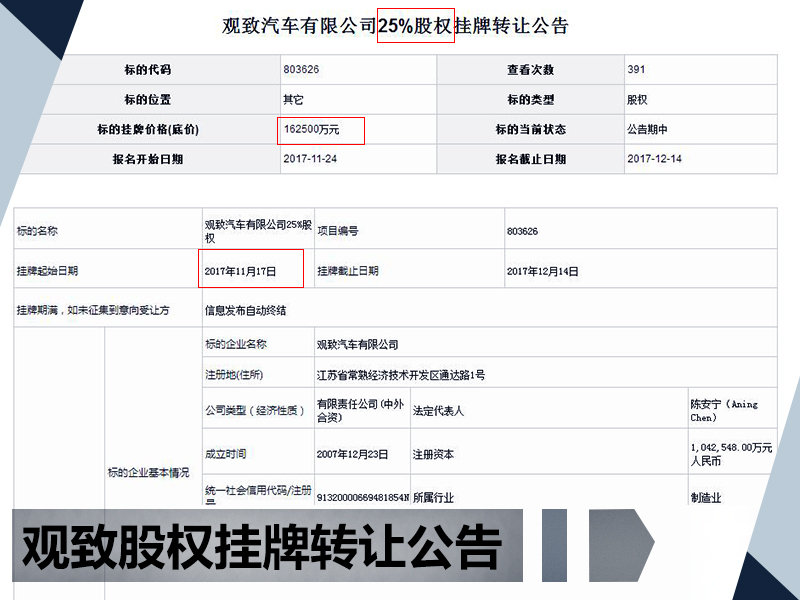Click the 挂牌截止日期 label
Screen dimensions: 800x600
click(348, 271)
